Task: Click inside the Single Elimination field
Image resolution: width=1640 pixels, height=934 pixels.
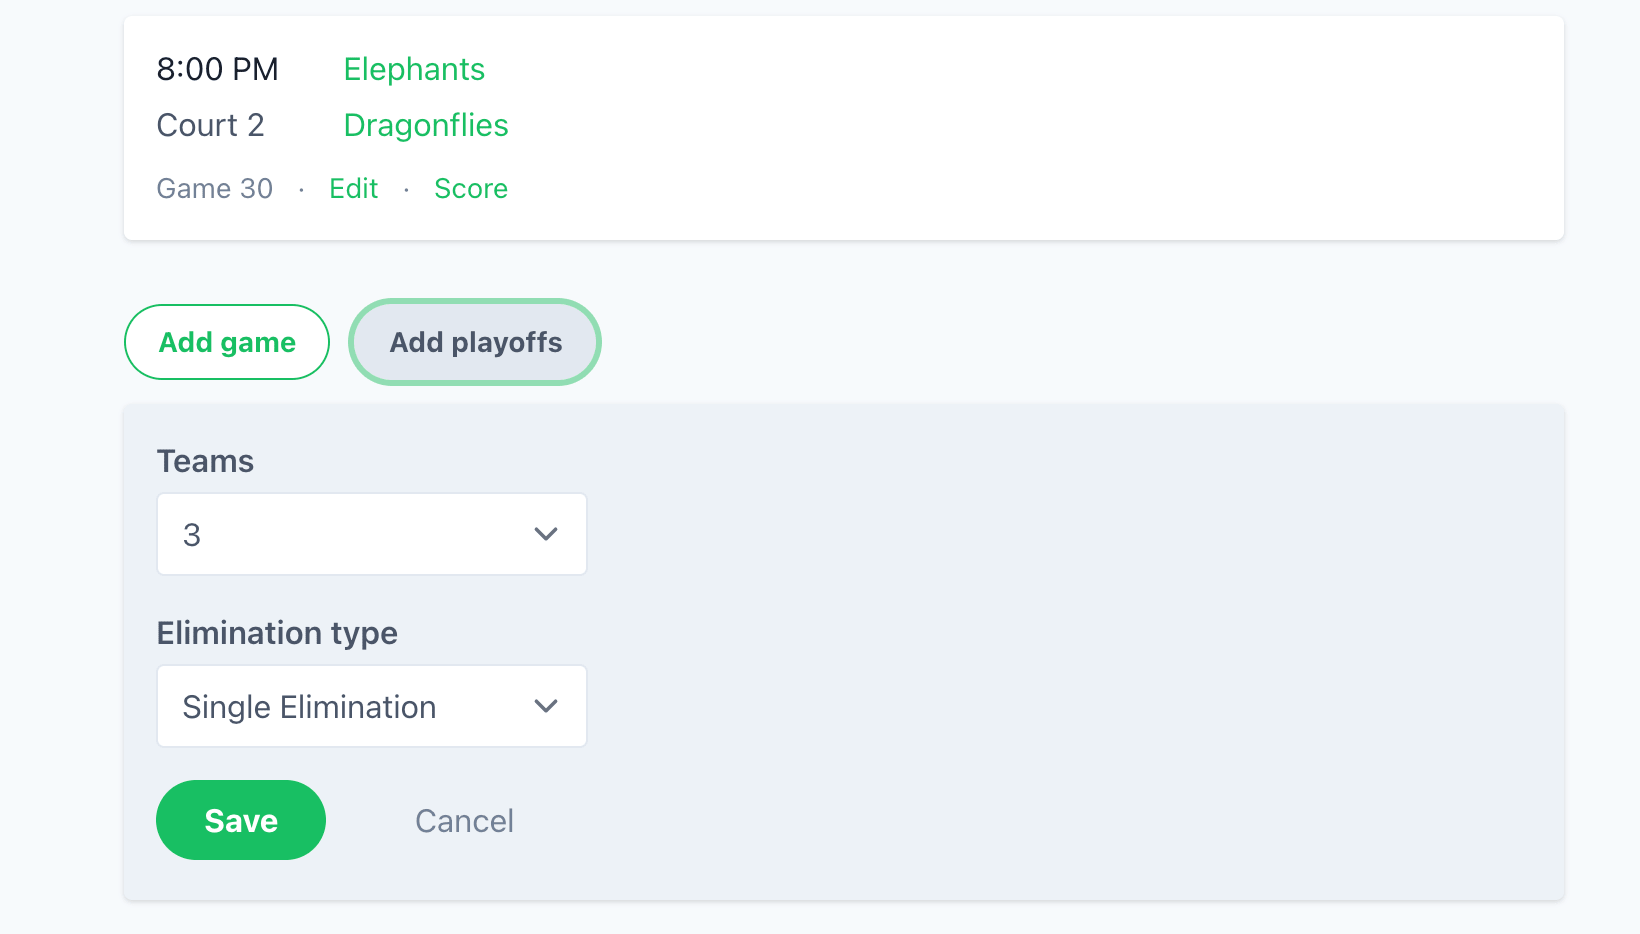Action: point(300,706)
